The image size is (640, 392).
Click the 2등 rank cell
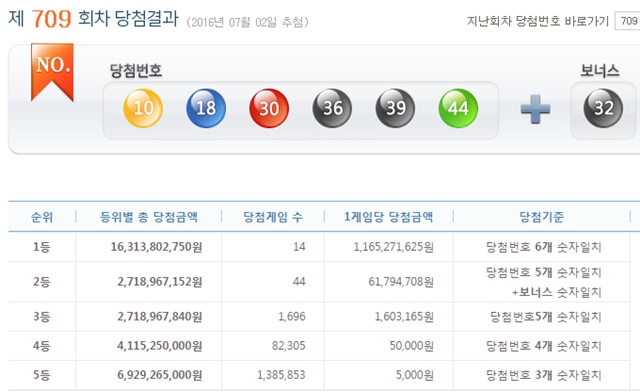pyautogui.click(x=42, y=282)
